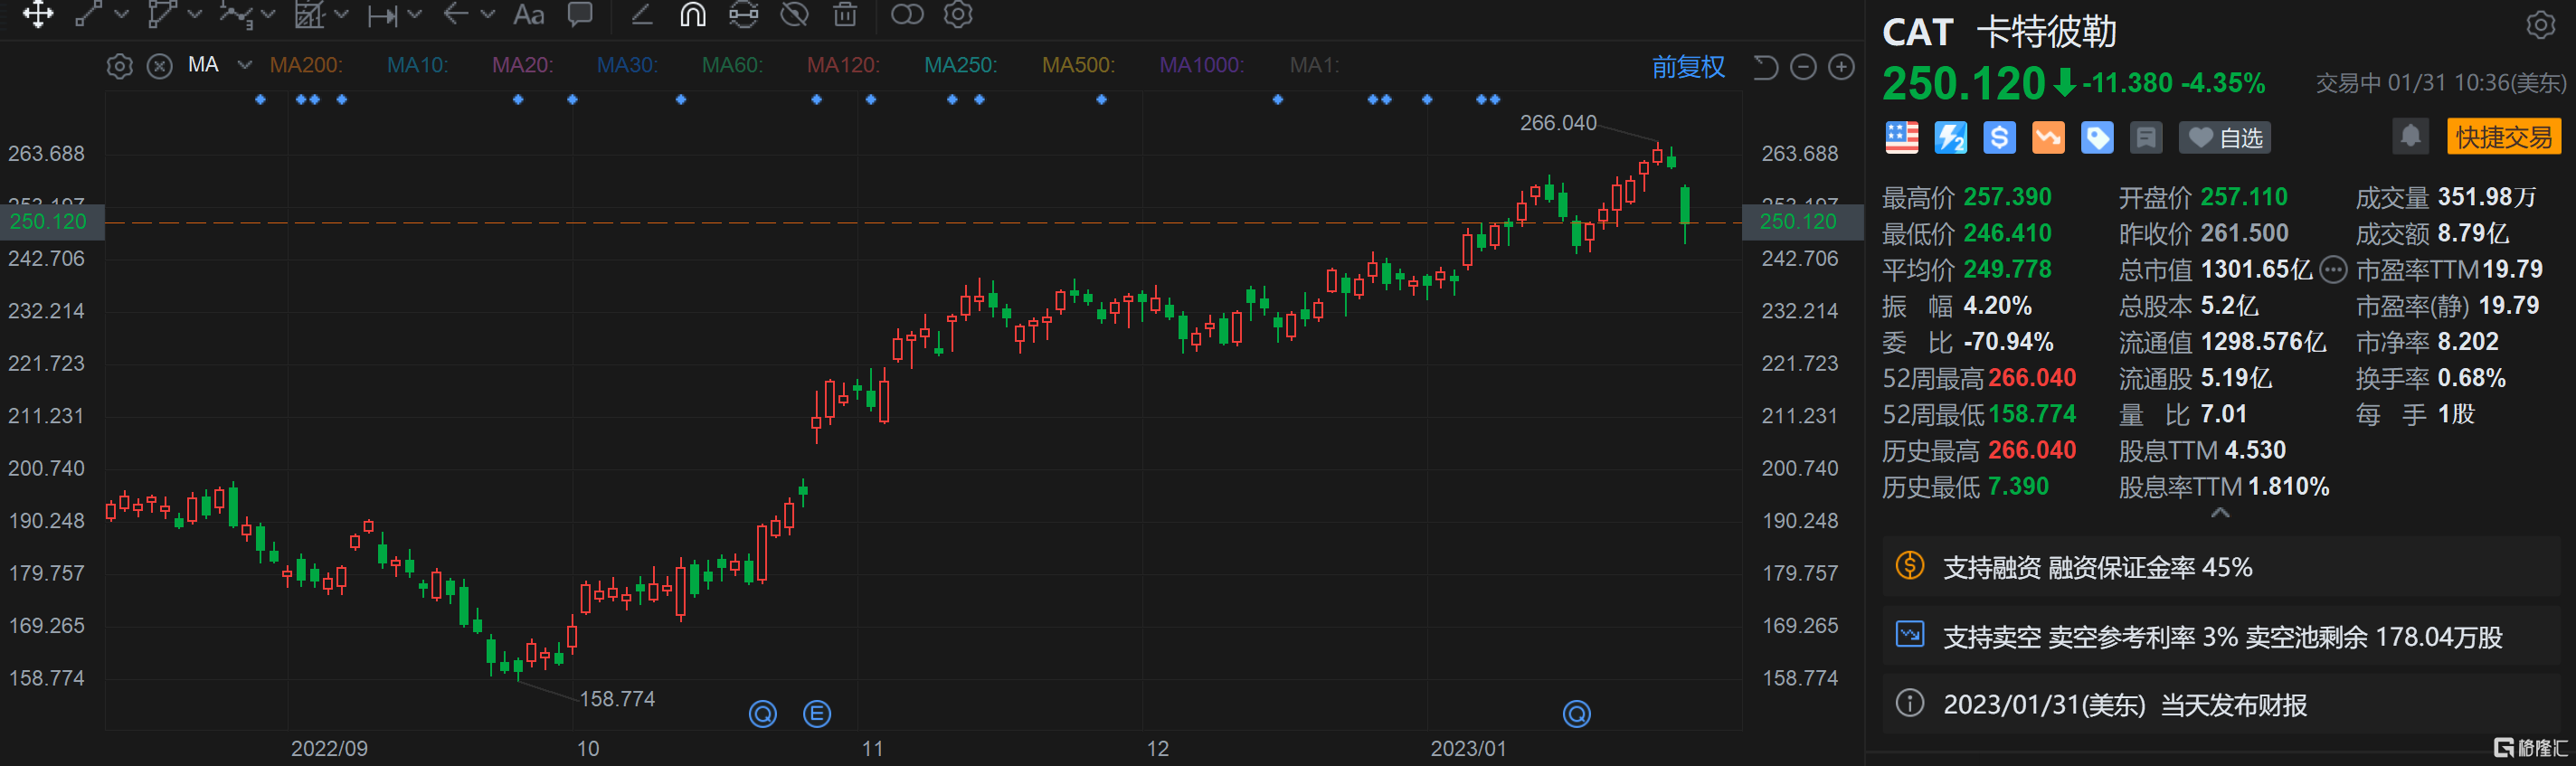The image size is (2576, 766).
Task: Set a price alert with bell icon
Action: coord(2410,137)
